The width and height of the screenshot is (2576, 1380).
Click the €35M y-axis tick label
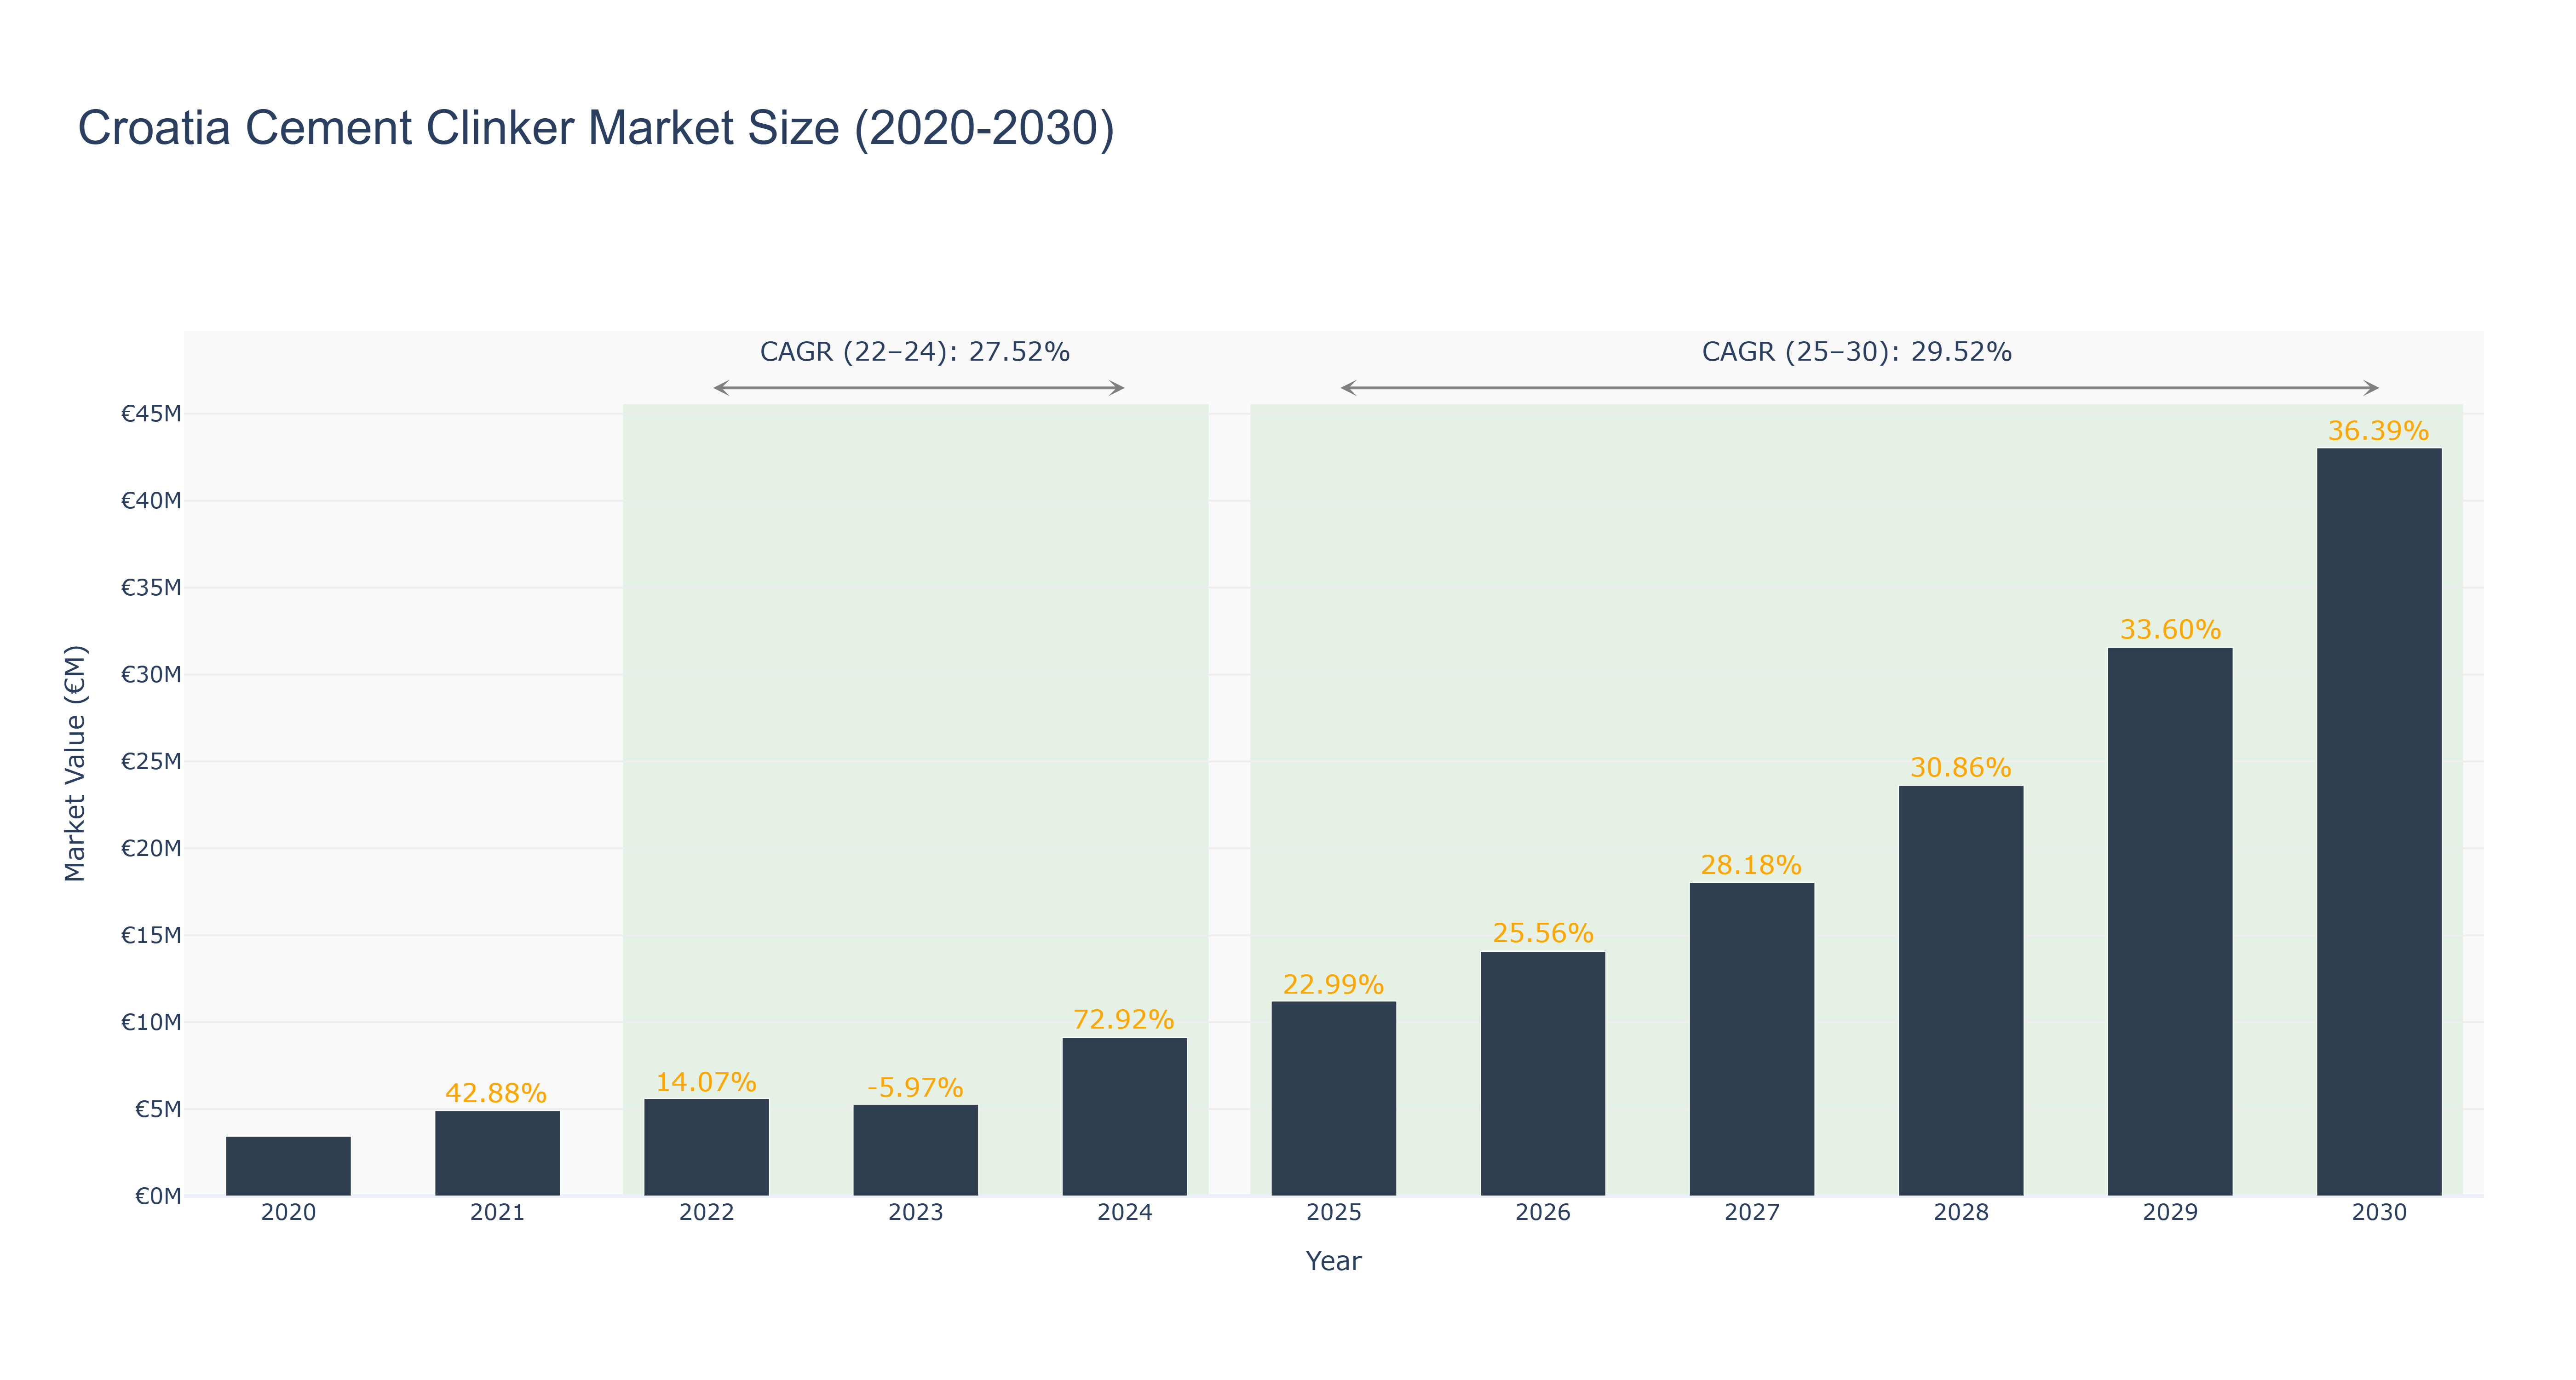pyautogui.click(x=151, y=588)
